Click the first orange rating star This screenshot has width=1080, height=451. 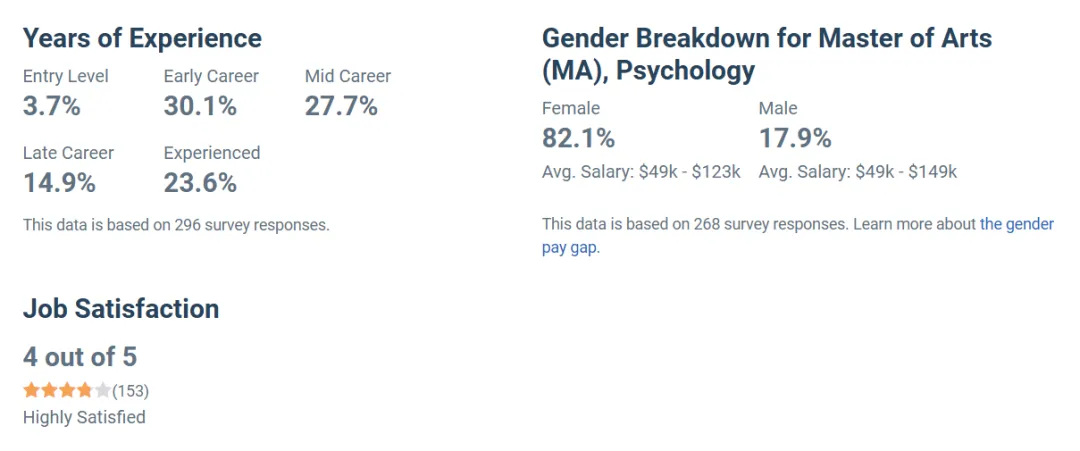[31, 391]
